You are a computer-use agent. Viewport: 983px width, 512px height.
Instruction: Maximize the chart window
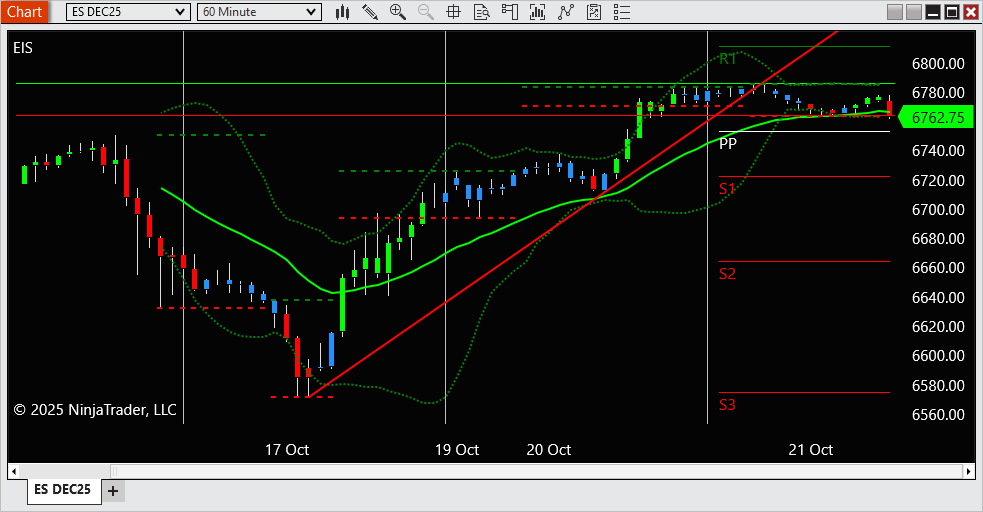tap(952, 12)
